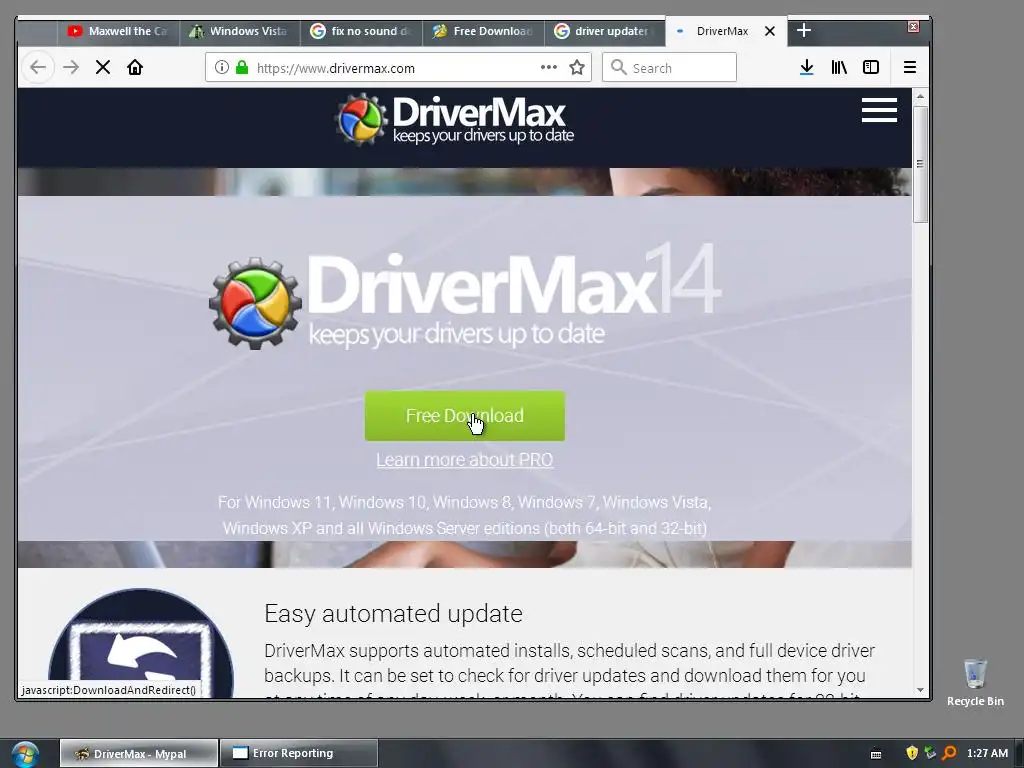Toggle the sidebar view icon

(871, 67)
